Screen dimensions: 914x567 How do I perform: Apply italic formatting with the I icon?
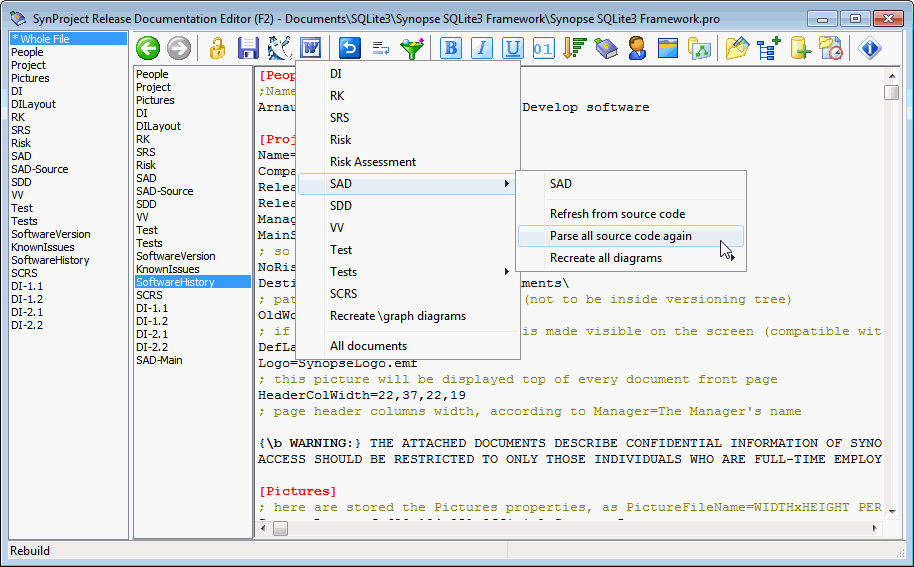point(481,48)
